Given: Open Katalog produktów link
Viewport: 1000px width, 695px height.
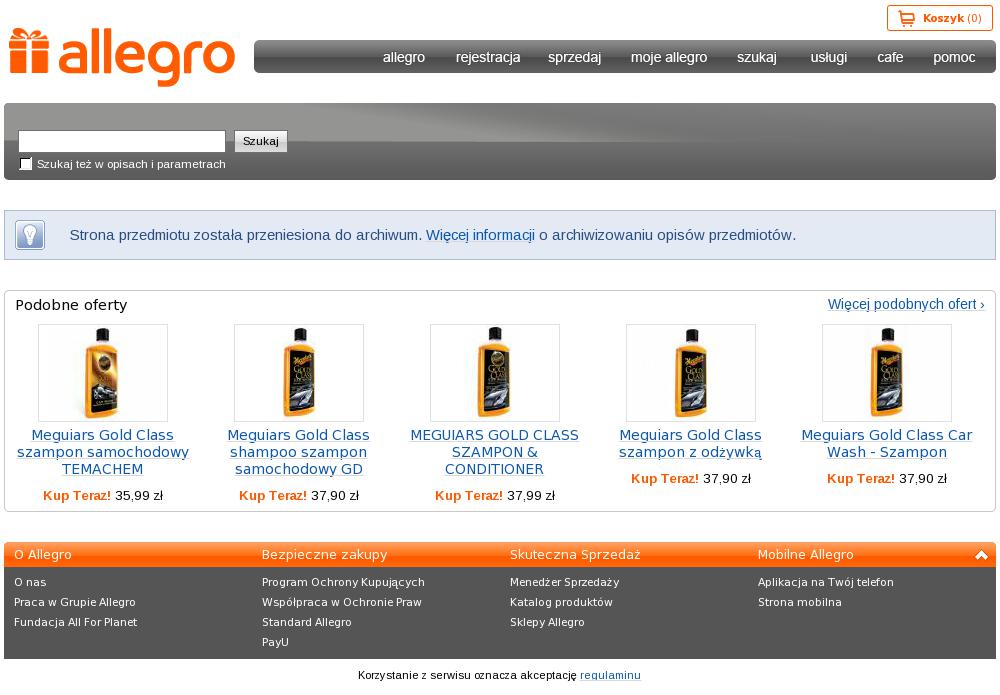Looking at the screenshot, I should click(561, 602).
